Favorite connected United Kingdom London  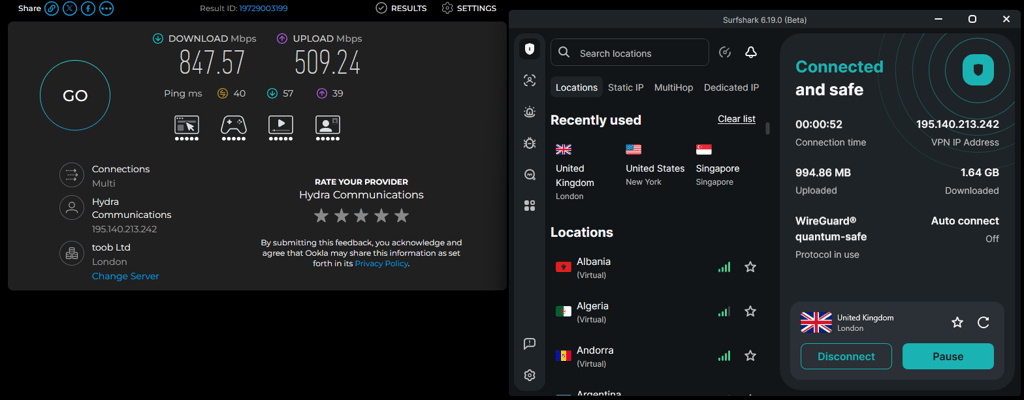[957, 322]
